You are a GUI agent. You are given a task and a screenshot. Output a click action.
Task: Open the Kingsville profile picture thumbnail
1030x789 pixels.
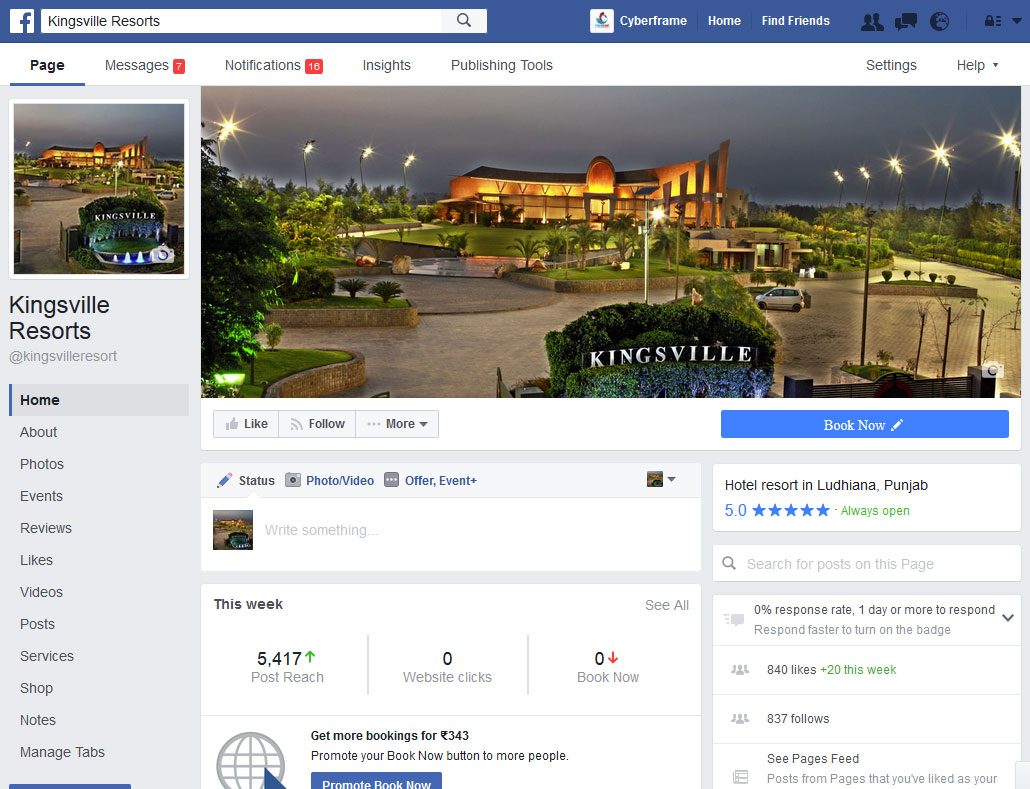pos(99,189)
